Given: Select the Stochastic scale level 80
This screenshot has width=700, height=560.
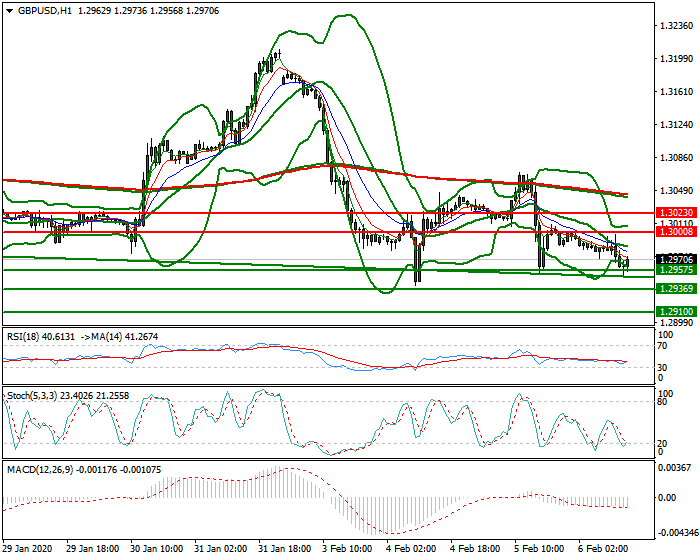Looking at the screenshot, I should 662,402.
